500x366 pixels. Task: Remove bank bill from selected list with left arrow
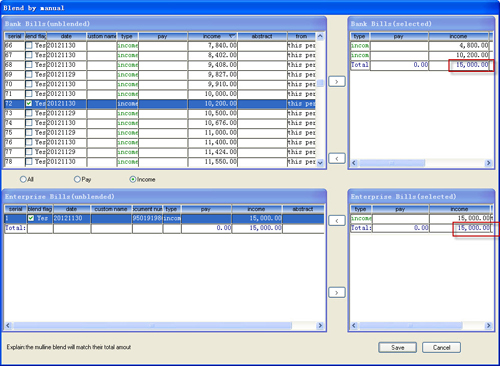click(337, 158)
